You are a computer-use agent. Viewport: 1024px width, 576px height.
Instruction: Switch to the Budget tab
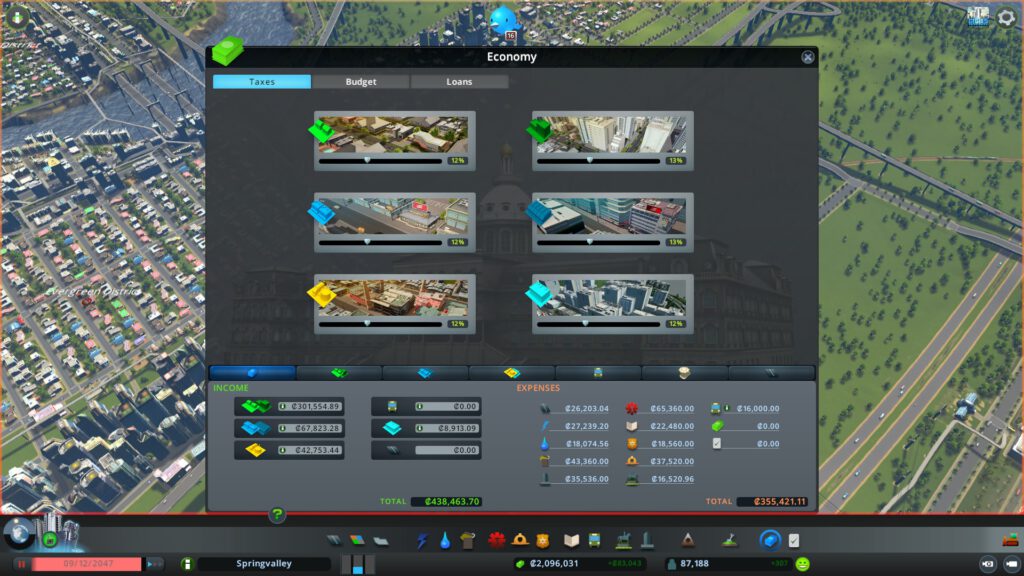click(x=360, y=82)
